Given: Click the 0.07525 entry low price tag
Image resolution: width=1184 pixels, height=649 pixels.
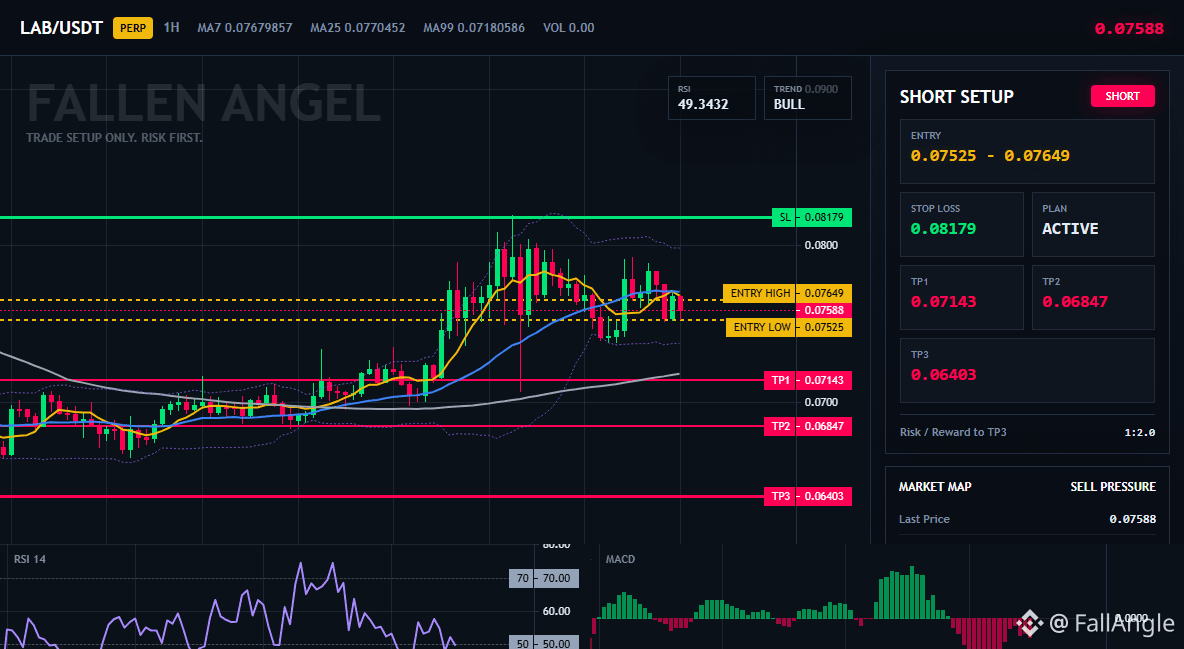Looking at the screenshot, I should (x=824, y=327).
